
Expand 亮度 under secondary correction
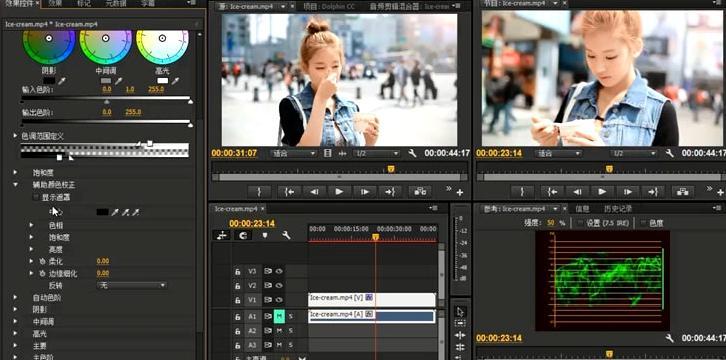[31, 249]
